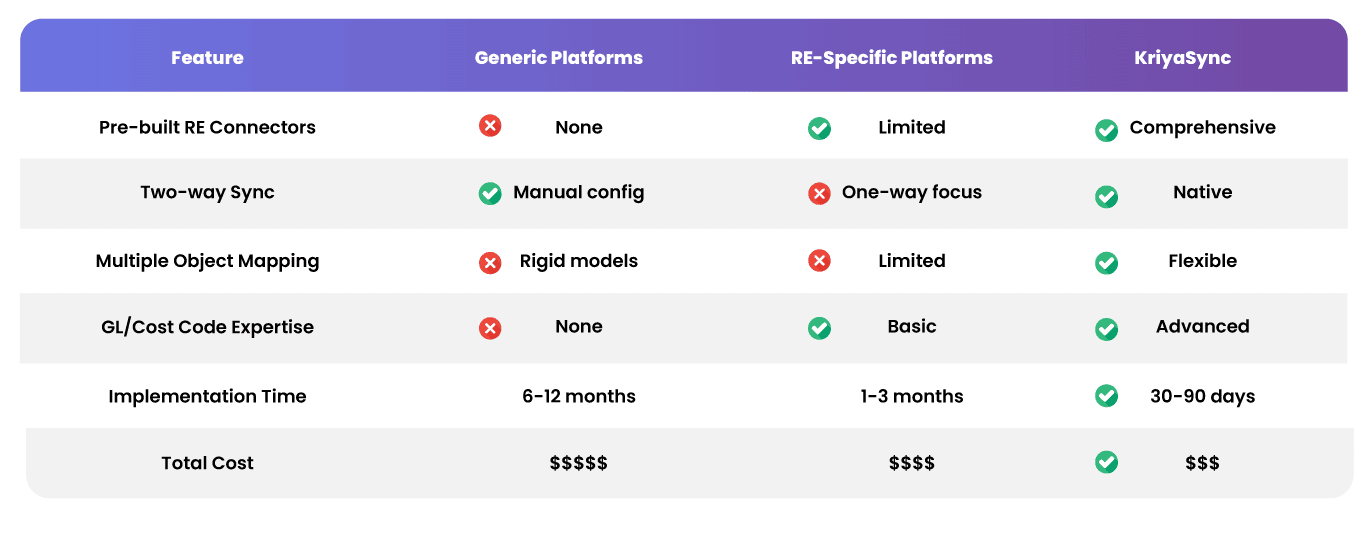
Task: Click the '6-12 months' cell
Action: pos(578,396)
